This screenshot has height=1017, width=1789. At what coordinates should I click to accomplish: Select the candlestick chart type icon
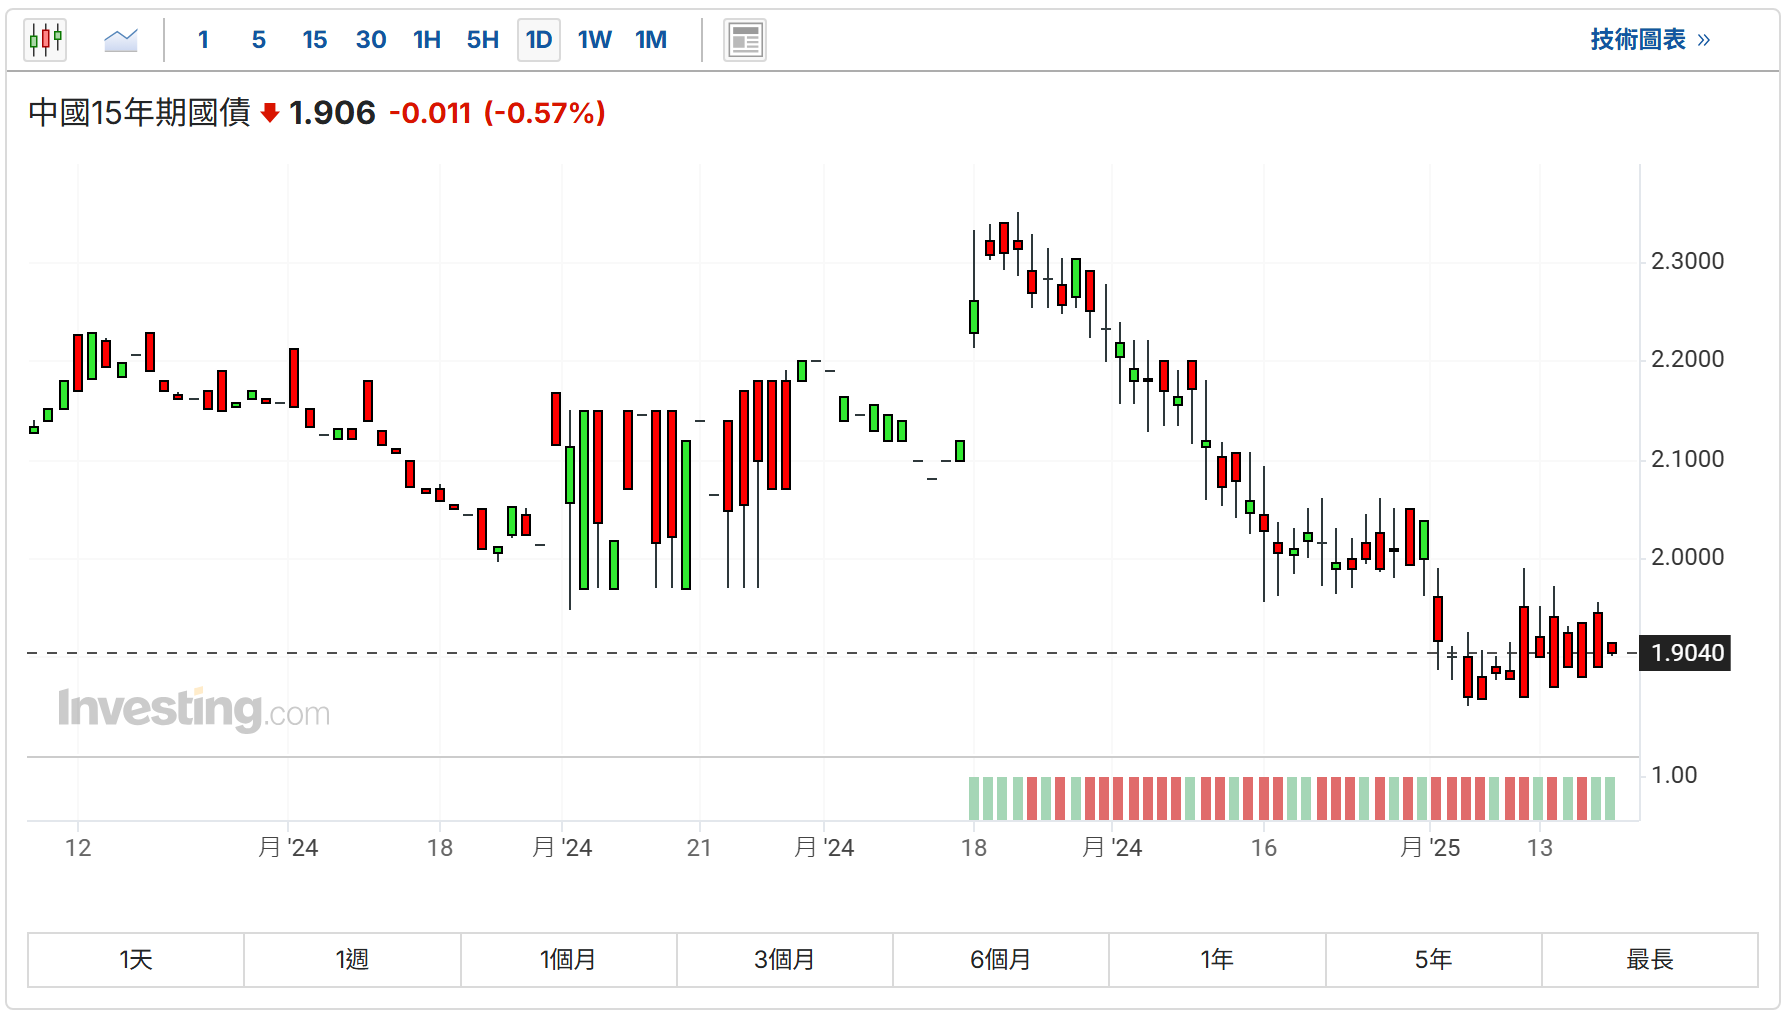pos(45,40)
